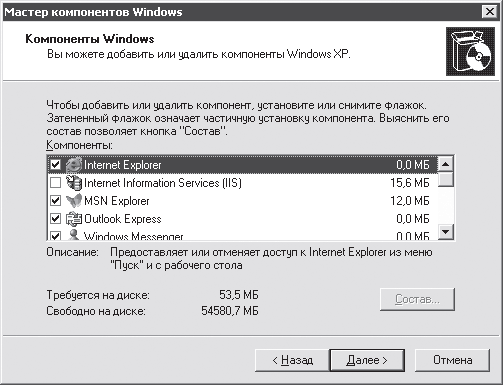Click the Internet Information Services icon
Viewport: 503px width, 385px height.
point(74,183)
